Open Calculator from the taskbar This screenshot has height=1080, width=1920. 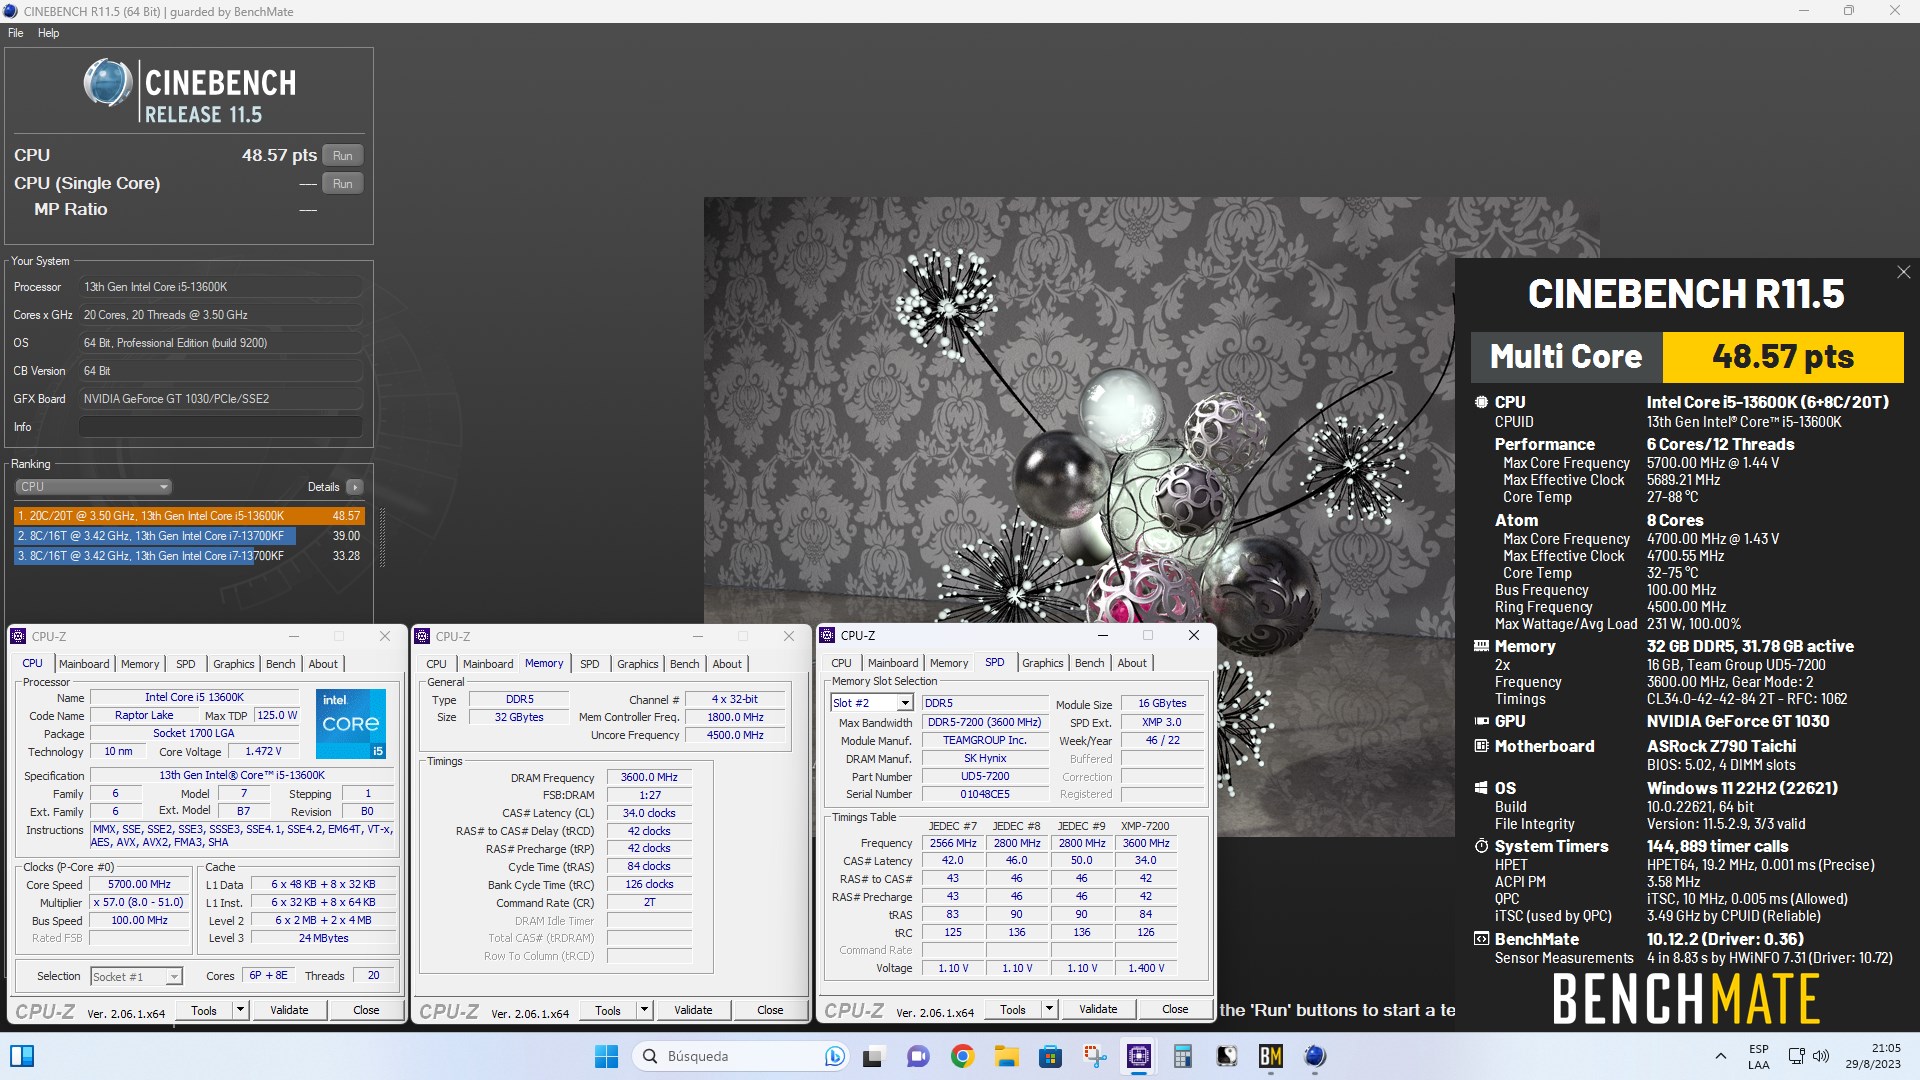[1183, 1056]
